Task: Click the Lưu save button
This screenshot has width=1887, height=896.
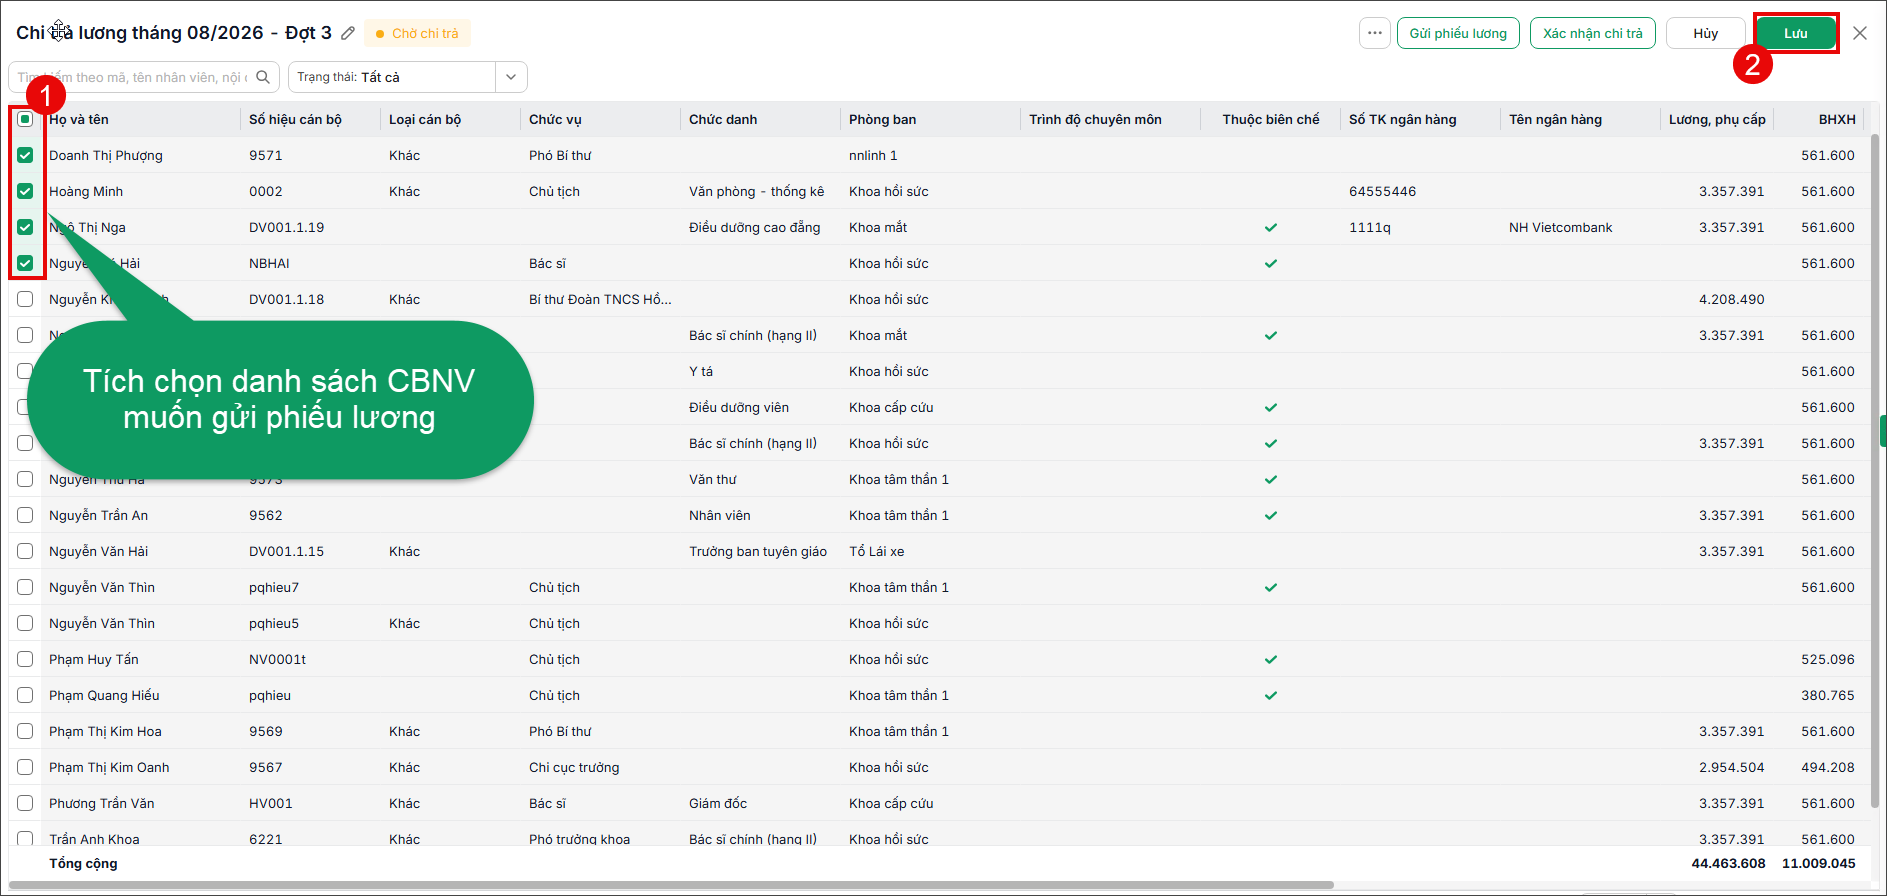Action: pyautogui.click(x=1796, y=33)
